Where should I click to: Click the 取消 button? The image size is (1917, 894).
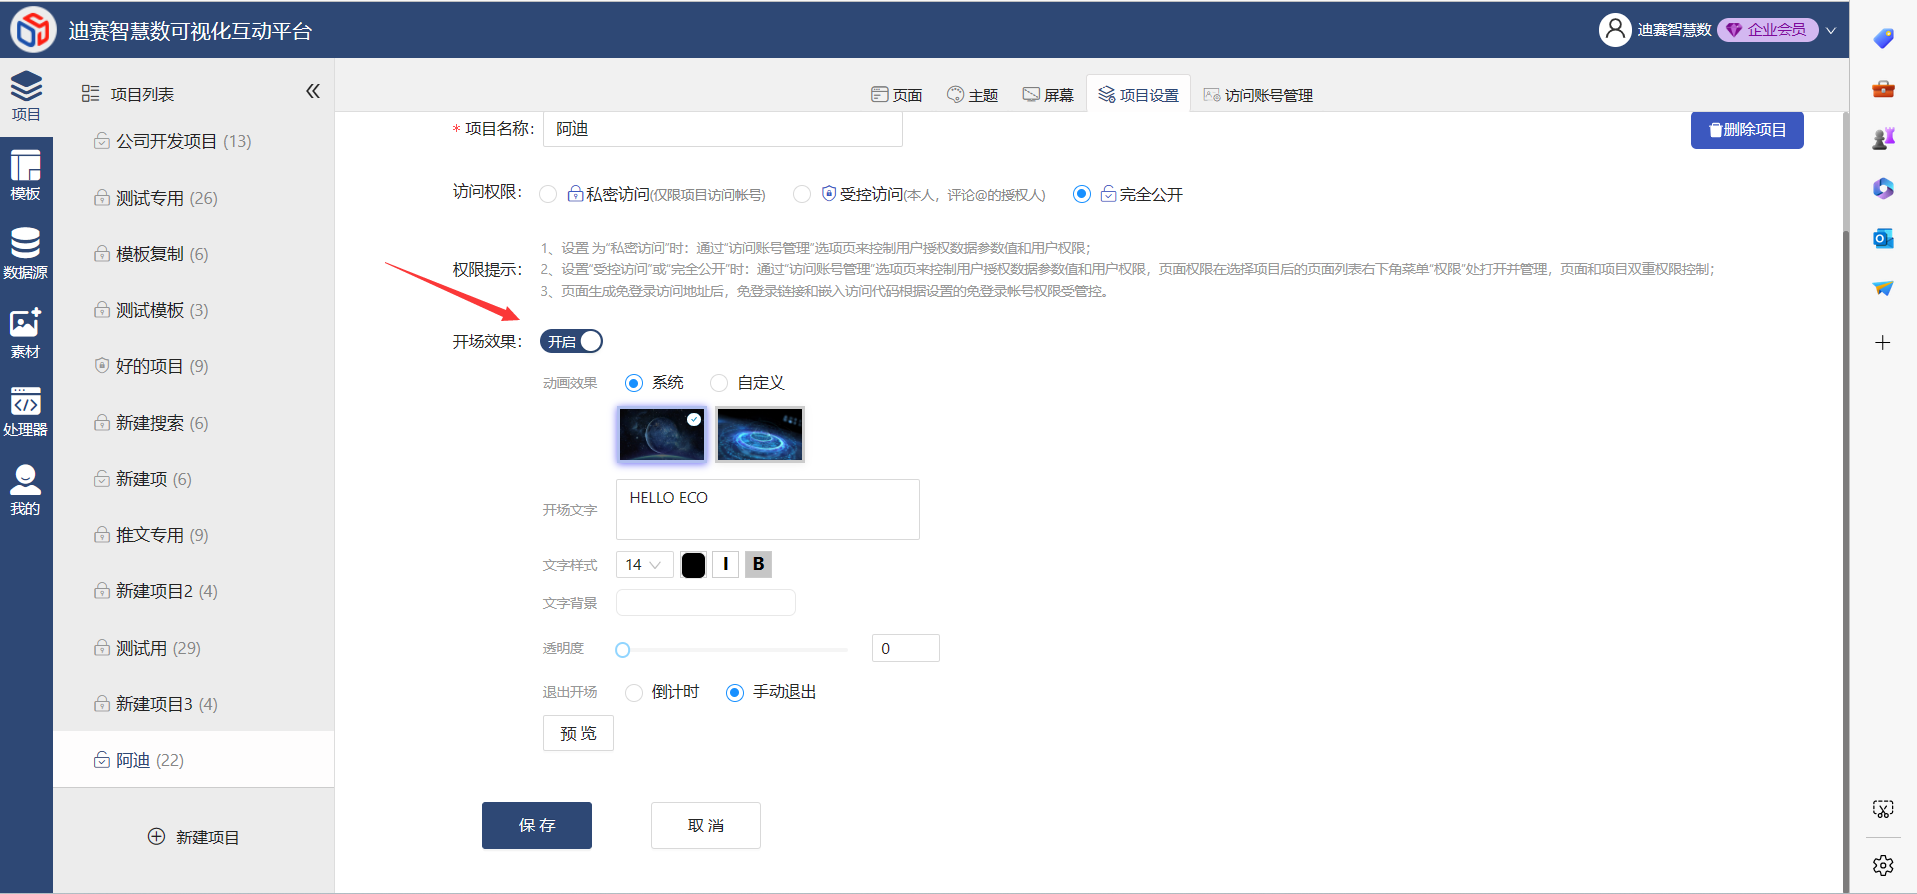tap(706, 825)
